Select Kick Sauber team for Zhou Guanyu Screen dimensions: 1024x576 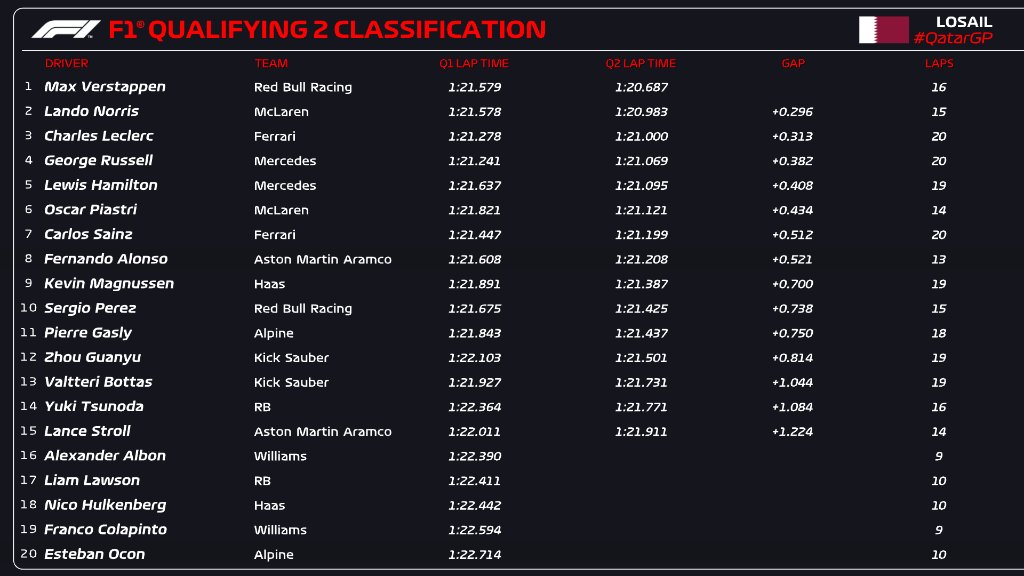(291, 358)
